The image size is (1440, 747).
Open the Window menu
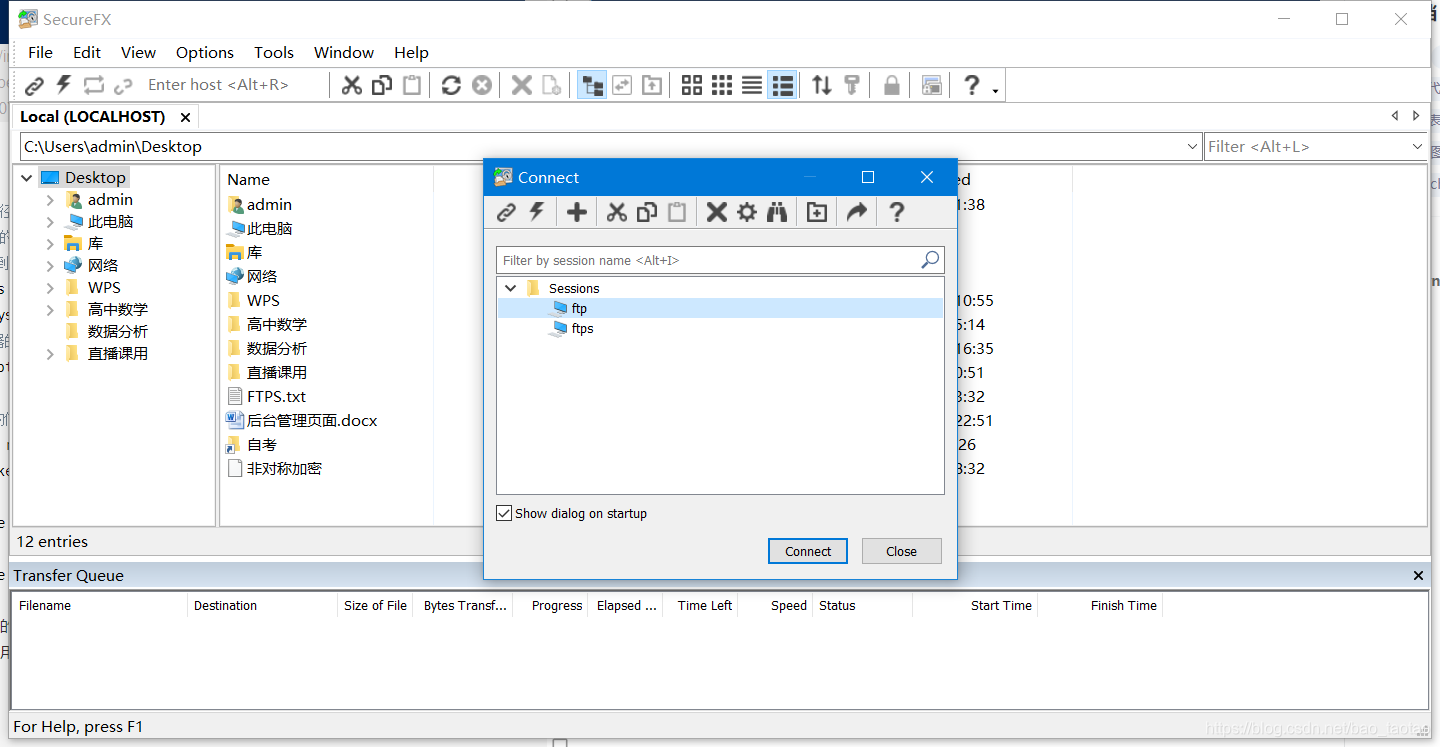pos(344,53)
